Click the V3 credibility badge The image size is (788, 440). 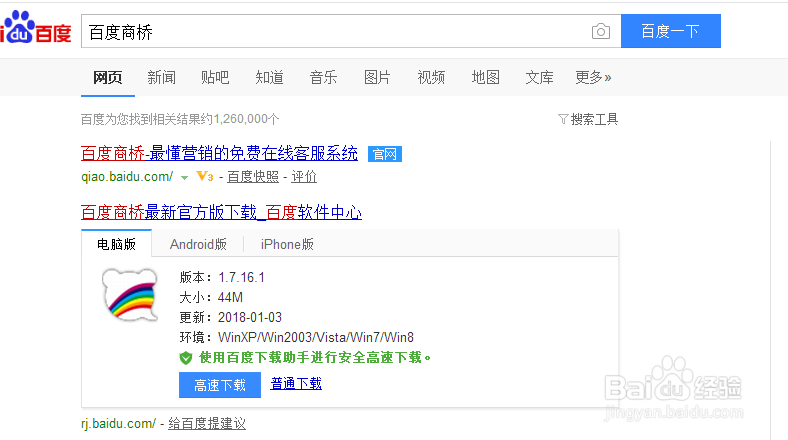click(x=205, y=176)
